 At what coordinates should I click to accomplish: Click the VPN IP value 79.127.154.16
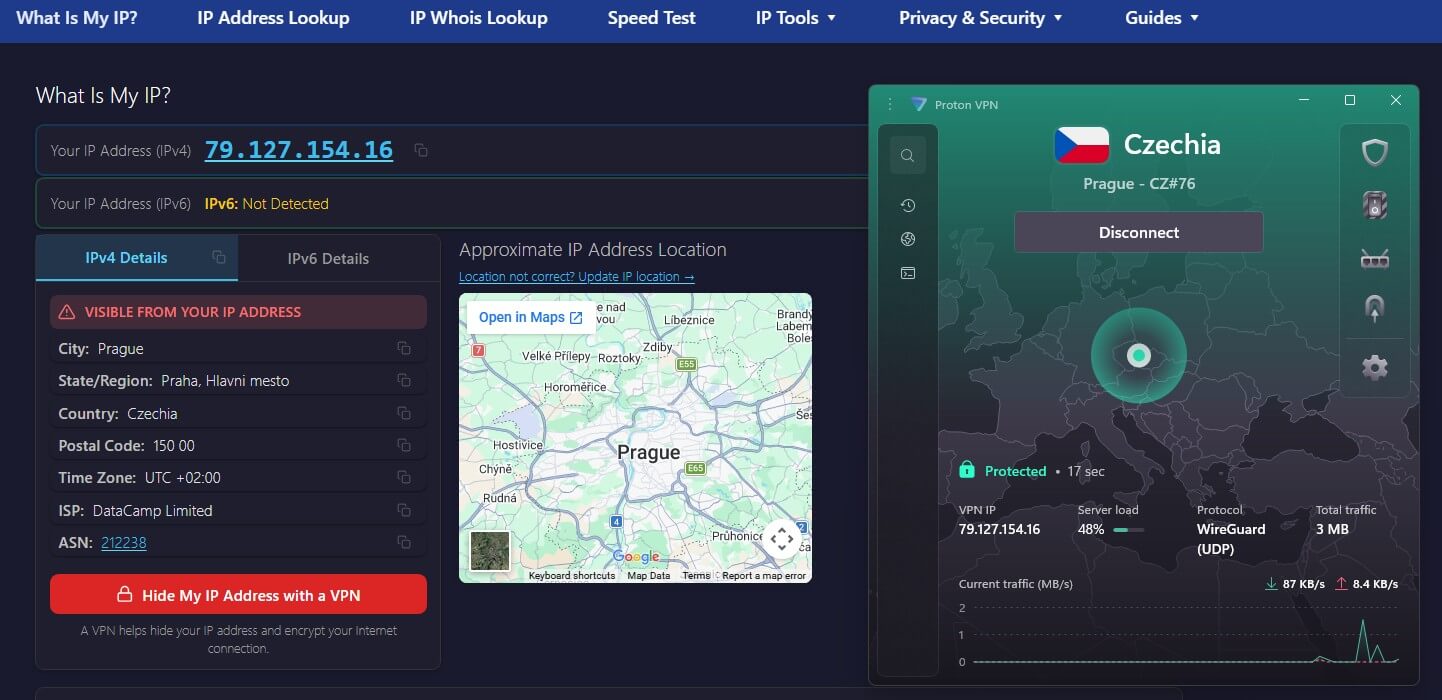tap(999, 529)
